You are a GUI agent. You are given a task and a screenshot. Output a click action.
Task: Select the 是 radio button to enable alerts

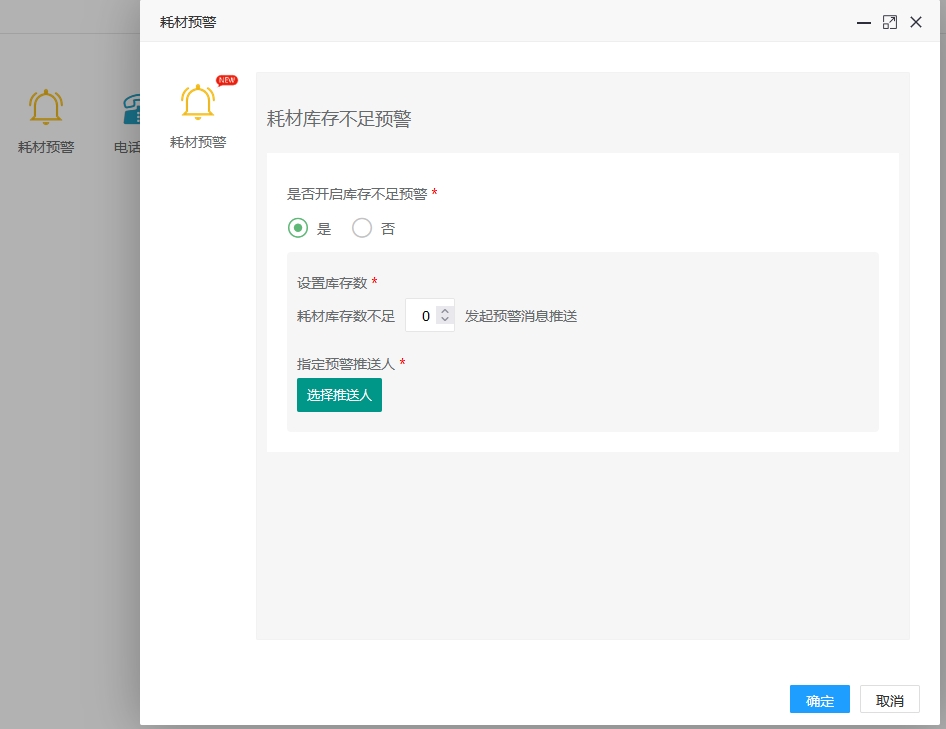pyautogui.click(x=298, y=228)
